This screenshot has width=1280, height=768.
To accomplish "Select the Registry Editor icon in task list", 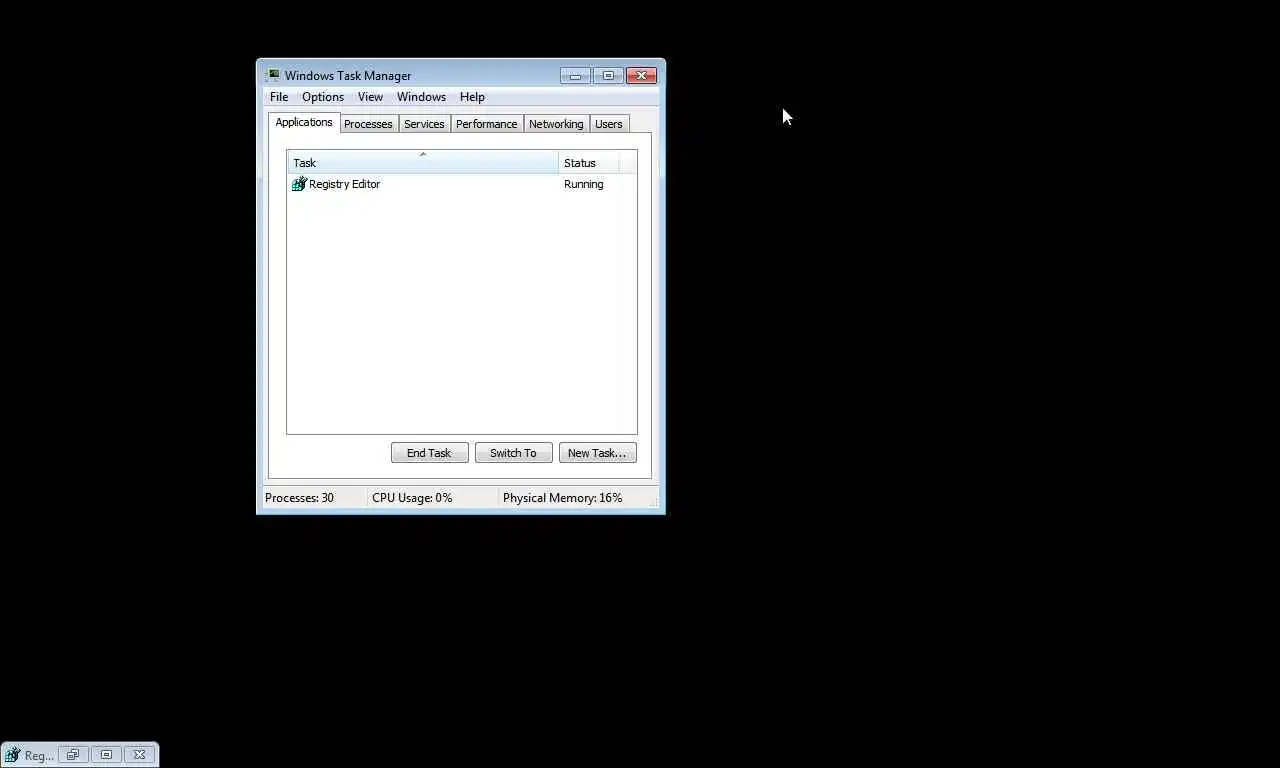I will tap(298, 184).
